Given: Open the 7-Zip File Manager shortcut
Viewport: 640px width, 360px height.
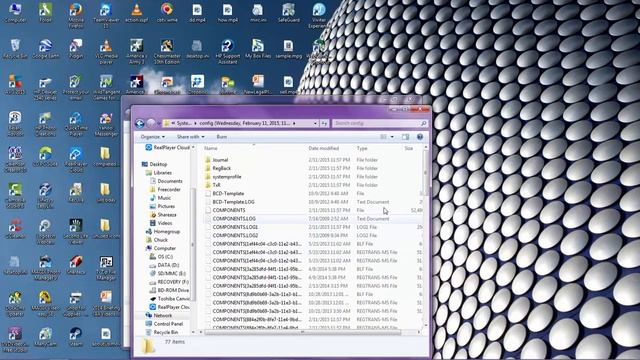Looking at the screenshot, I should (x=106, y=267).
